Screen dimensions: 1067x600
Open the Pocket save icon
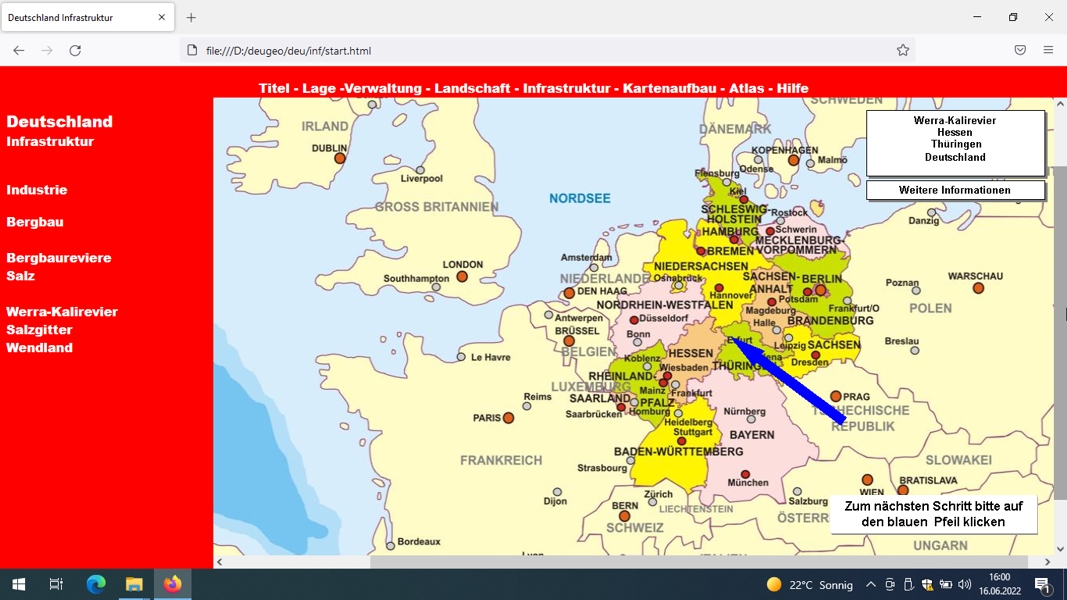(x=1019, y=50)
